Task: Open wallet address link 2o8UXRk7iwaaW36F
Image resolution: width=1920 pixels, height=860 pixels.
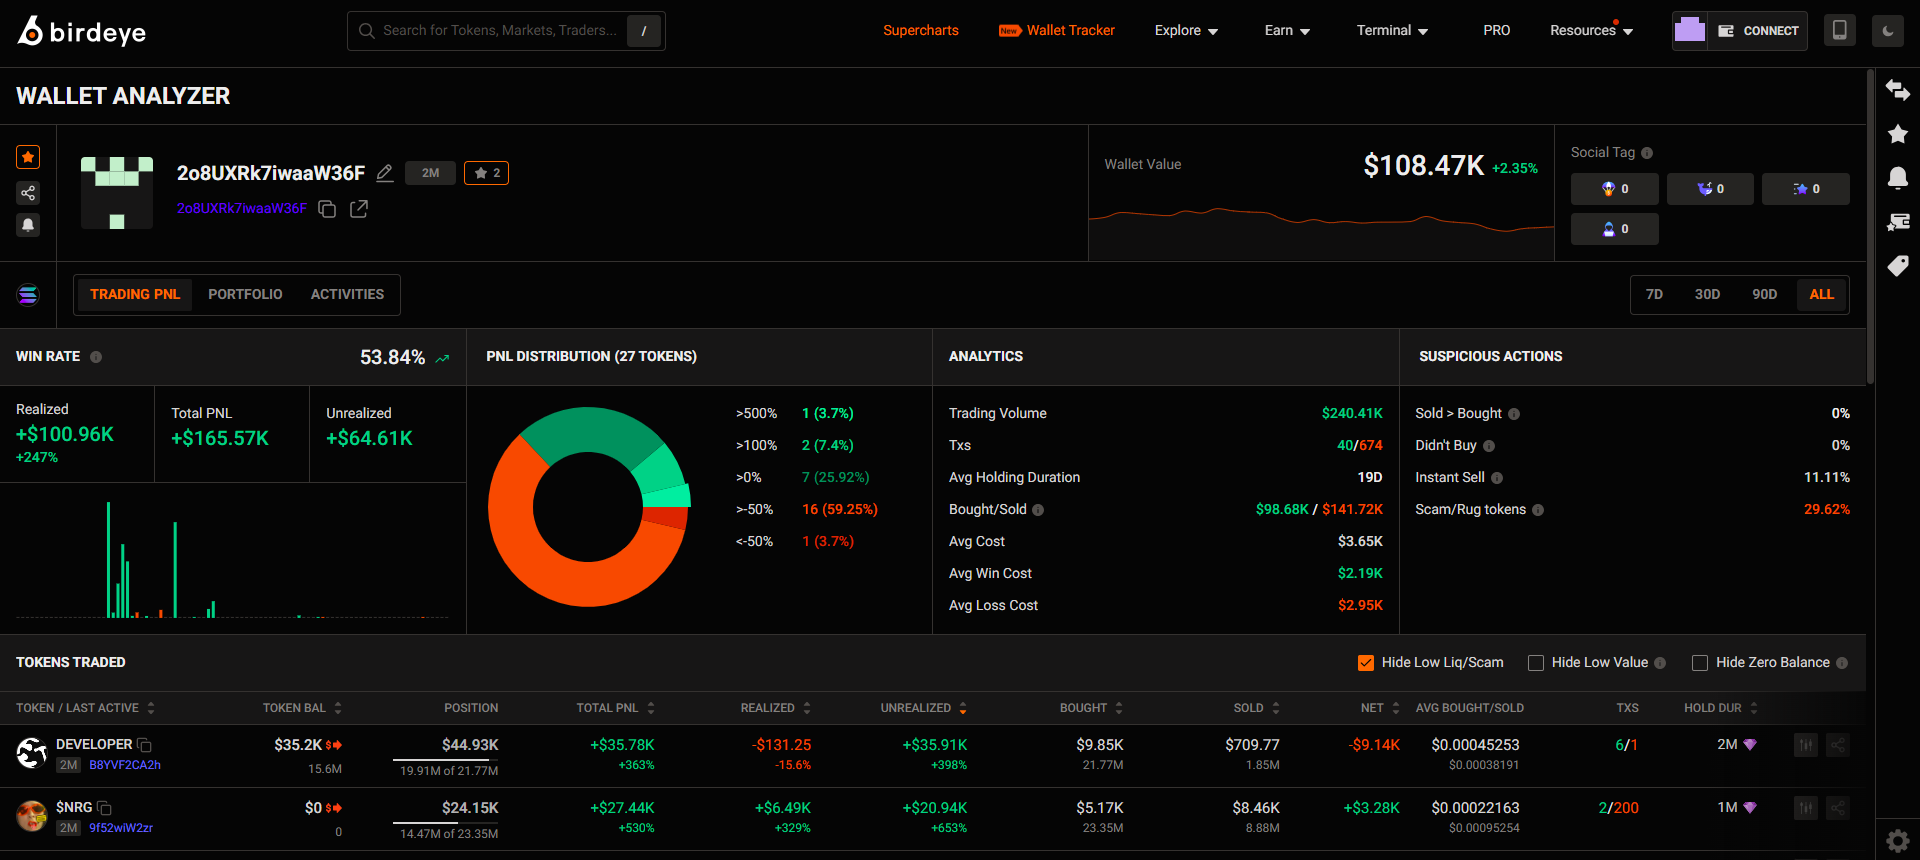Action: pos(241,209)
